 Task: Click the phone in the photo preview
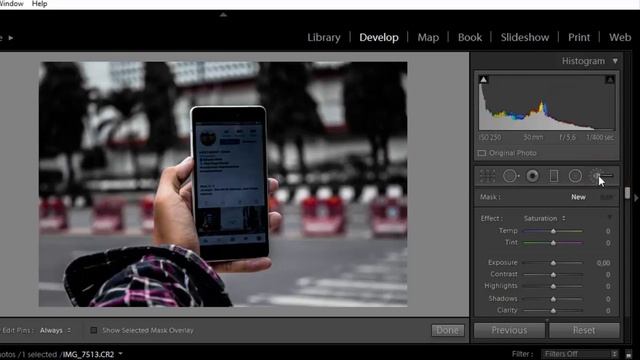(229, 183)
